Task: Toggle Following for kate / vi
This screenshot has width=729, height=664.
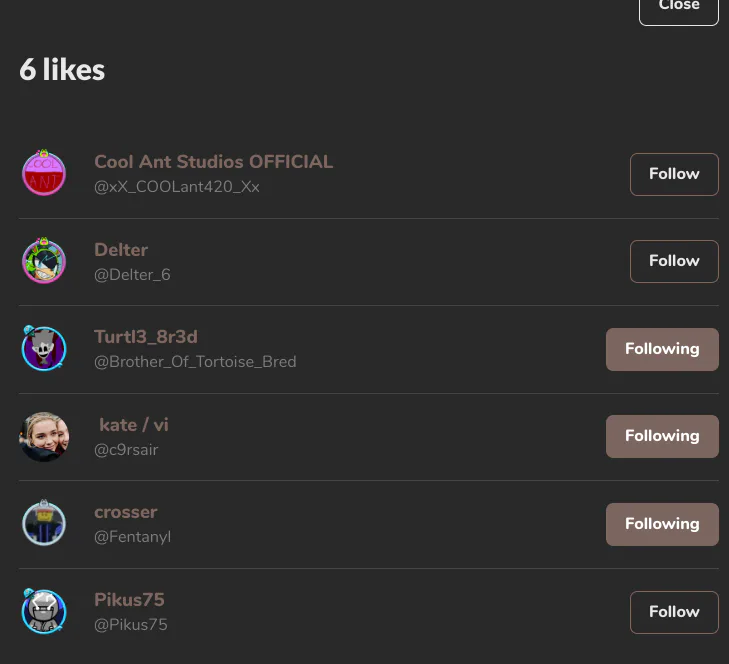Action: pos(662,436)
